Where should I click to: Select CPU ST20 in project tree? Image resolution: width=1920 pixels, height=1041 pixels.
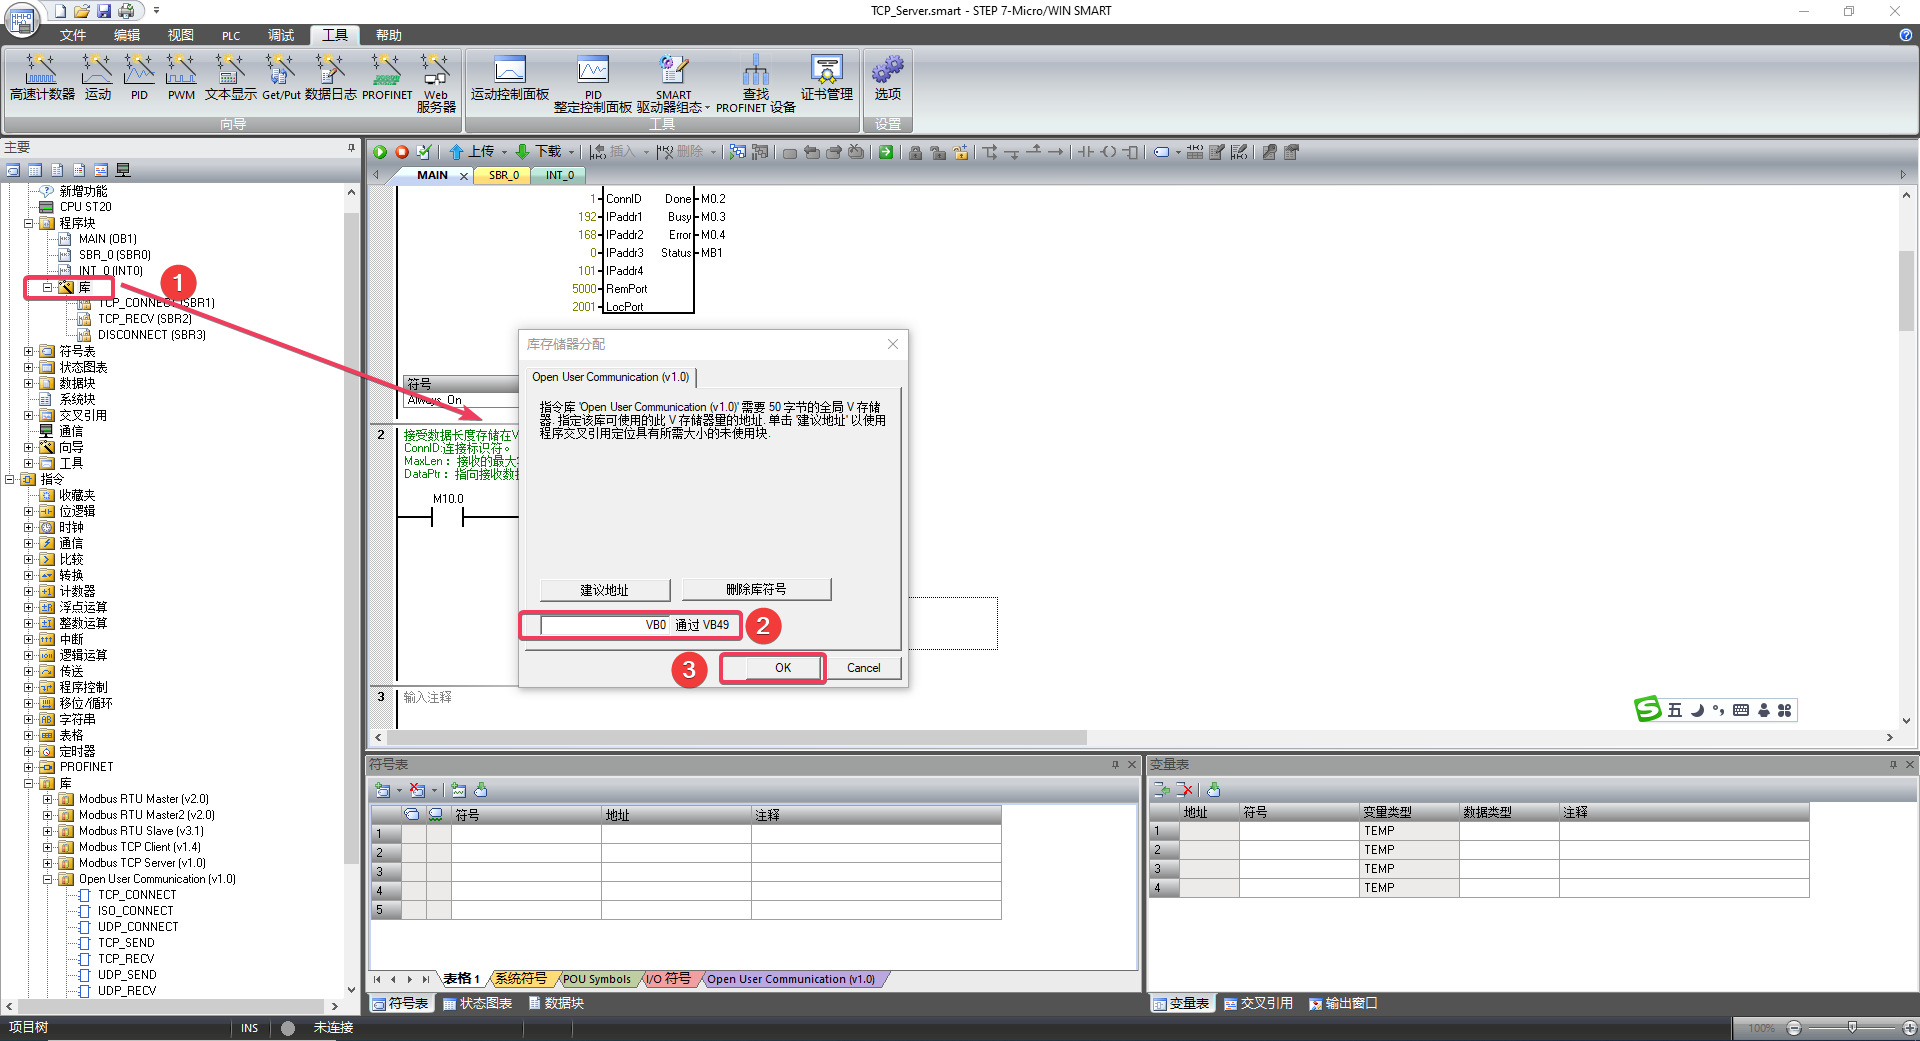[x=85, y=207]
